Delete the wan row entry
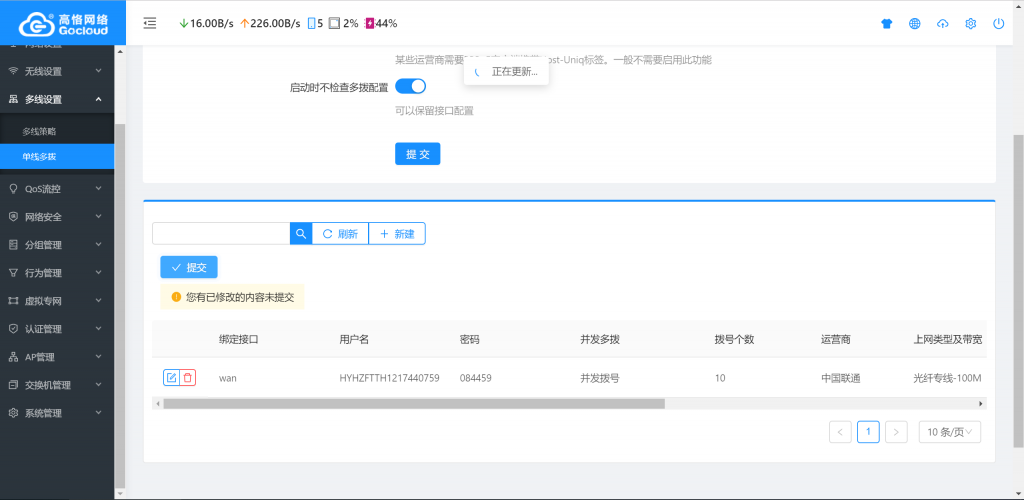This screenshot has height=500, width=1024. tap(188, 377)
